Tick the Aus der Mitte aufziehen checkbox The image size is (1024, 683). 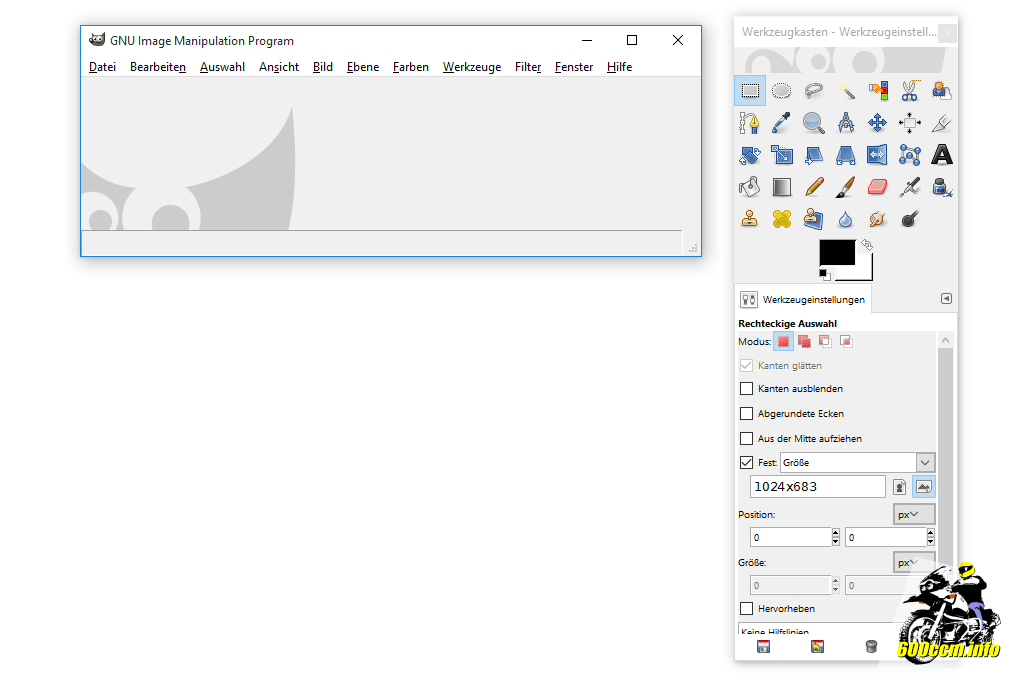pyautogui.click(x=746, y=438)
